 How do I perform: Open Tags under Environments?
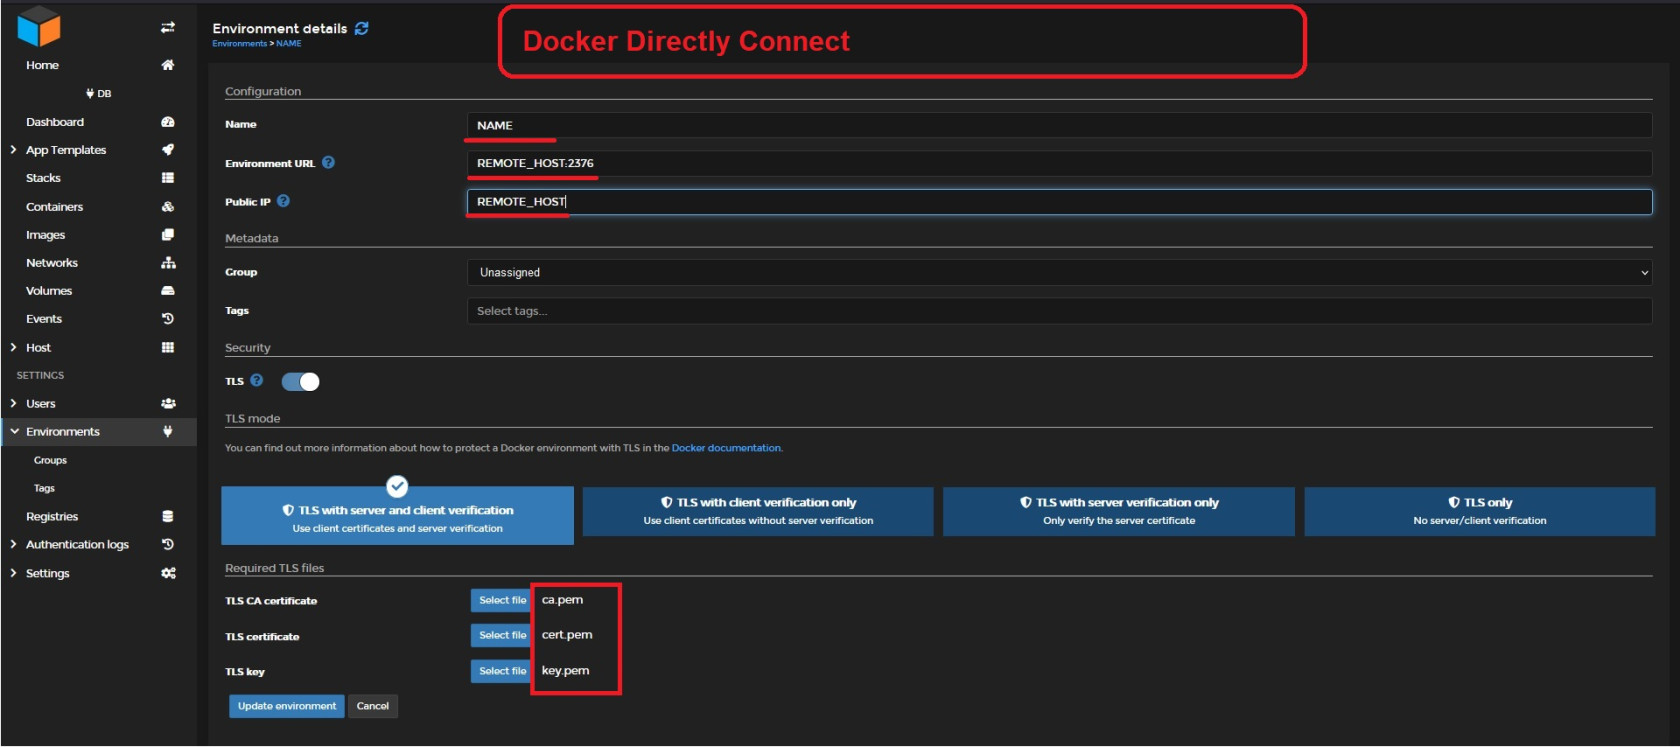(x=44, y=489)
